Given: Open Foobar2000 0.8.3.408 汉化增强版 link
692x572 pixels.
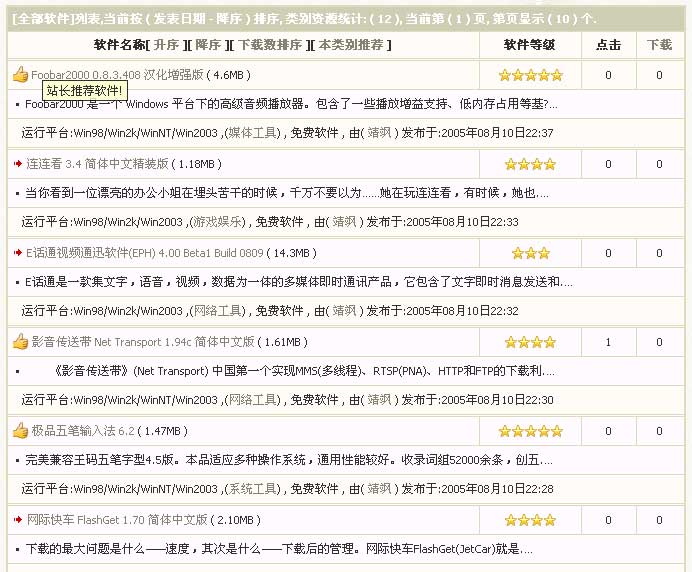Looking at the screenshot, I should (x=117, y=75).
